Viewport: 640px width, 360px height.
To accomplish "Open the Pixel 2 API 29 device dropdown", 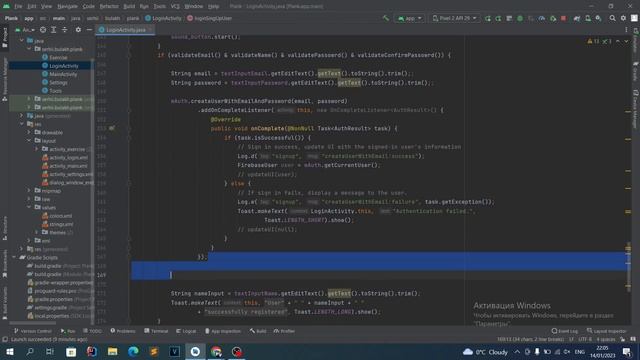I will pos(454,18).
